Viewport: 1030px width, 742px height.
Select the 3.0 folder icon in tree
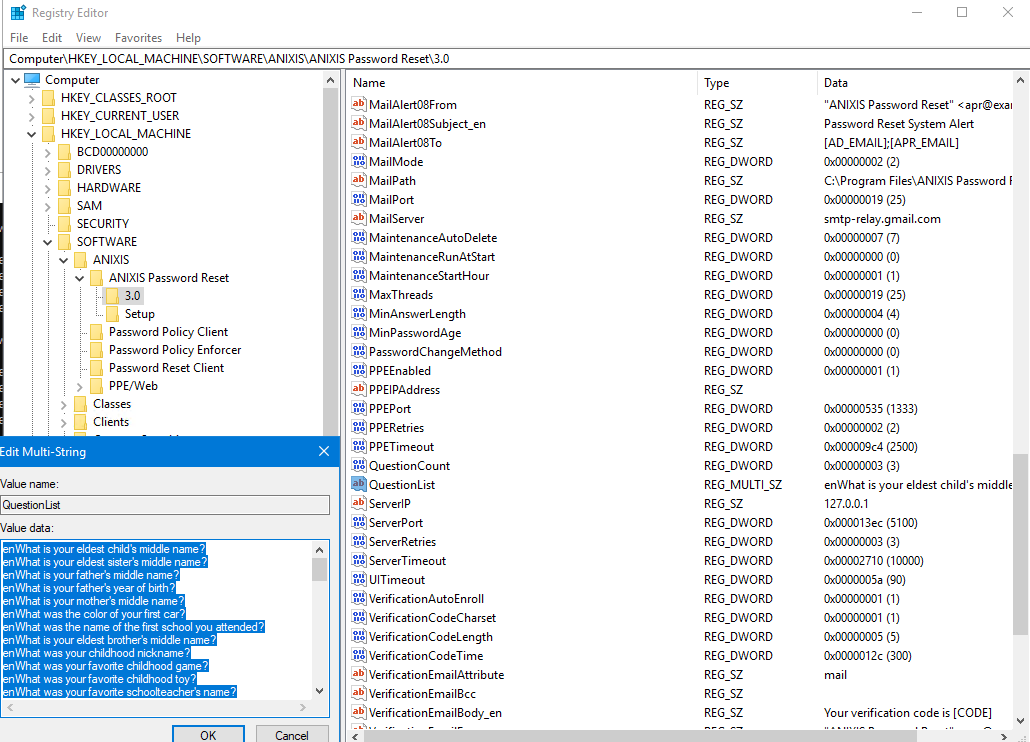click(x=112, y=296)
